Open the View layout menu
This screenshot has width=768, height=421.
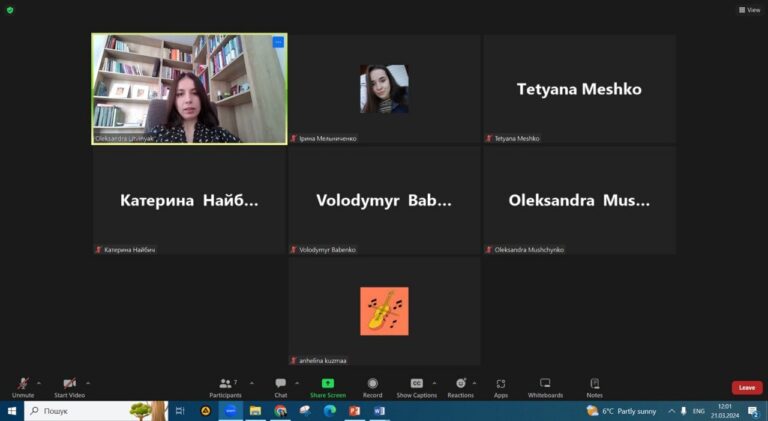click(x=750, y=10)
